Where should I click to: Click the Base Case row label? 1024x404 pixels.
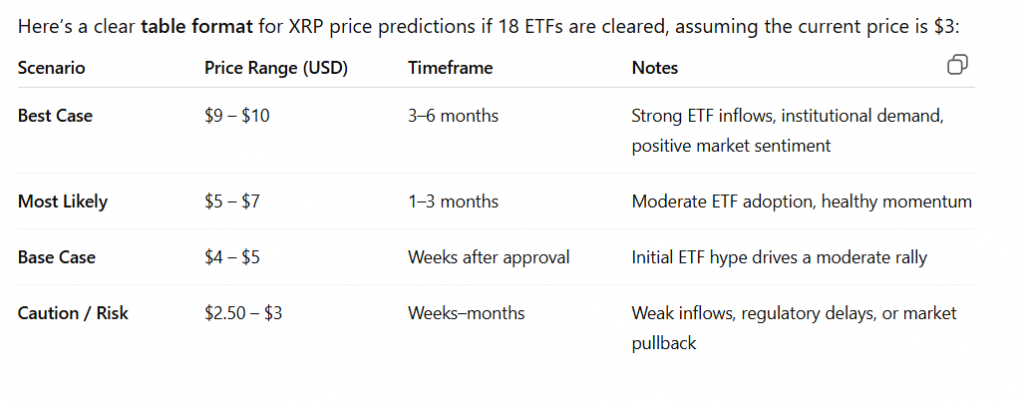[x=56, y=257]
